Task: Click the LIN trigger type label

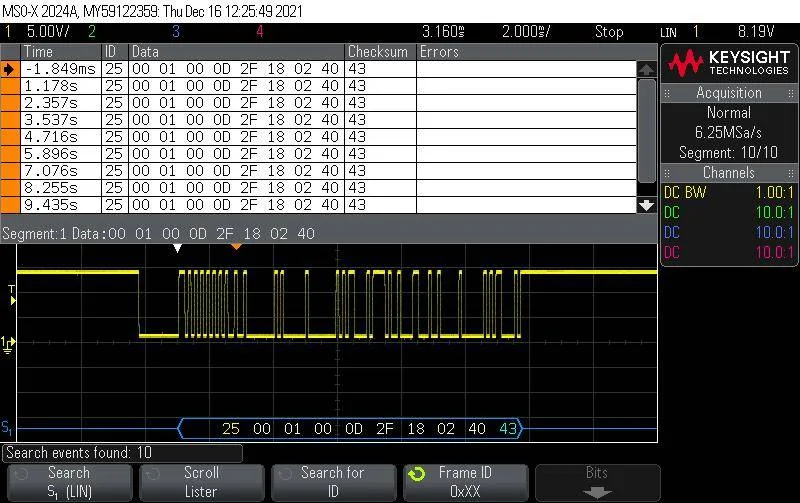Action: click(668, 33)
